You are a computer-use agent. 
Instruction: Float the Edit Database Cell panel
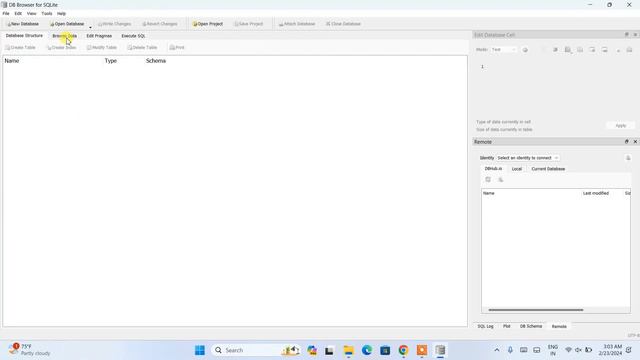(627, 35)
